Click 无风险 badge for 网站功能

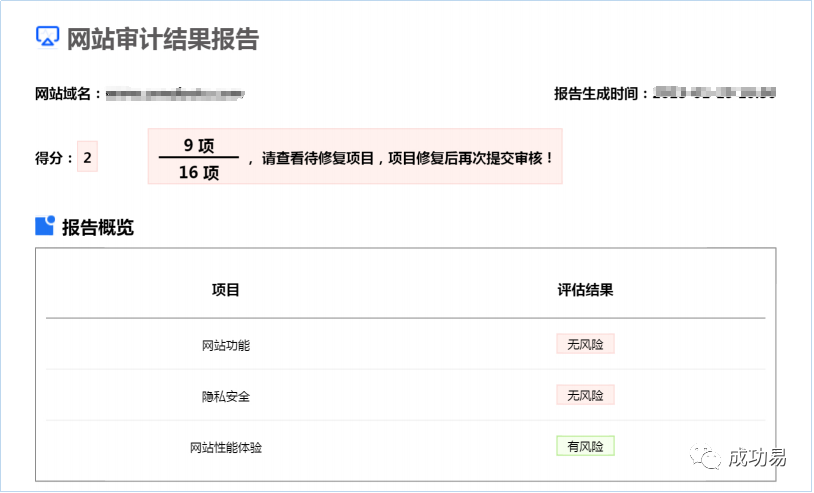pyautogui.click(x=585, y=344)
